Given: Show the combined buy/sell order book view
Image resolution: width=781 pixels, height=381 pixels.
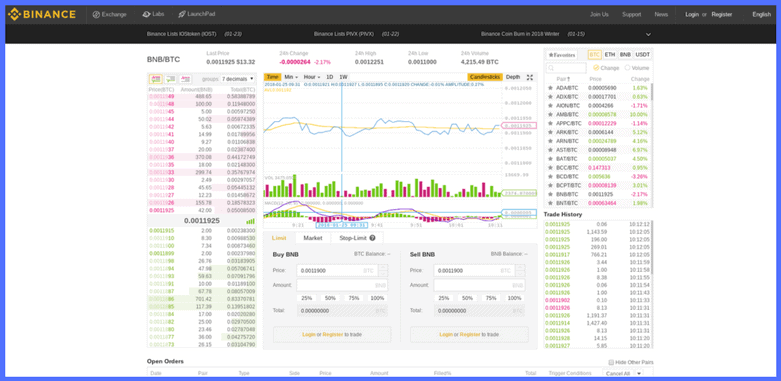Looking at the screenshot, I should tap(156, 79).
